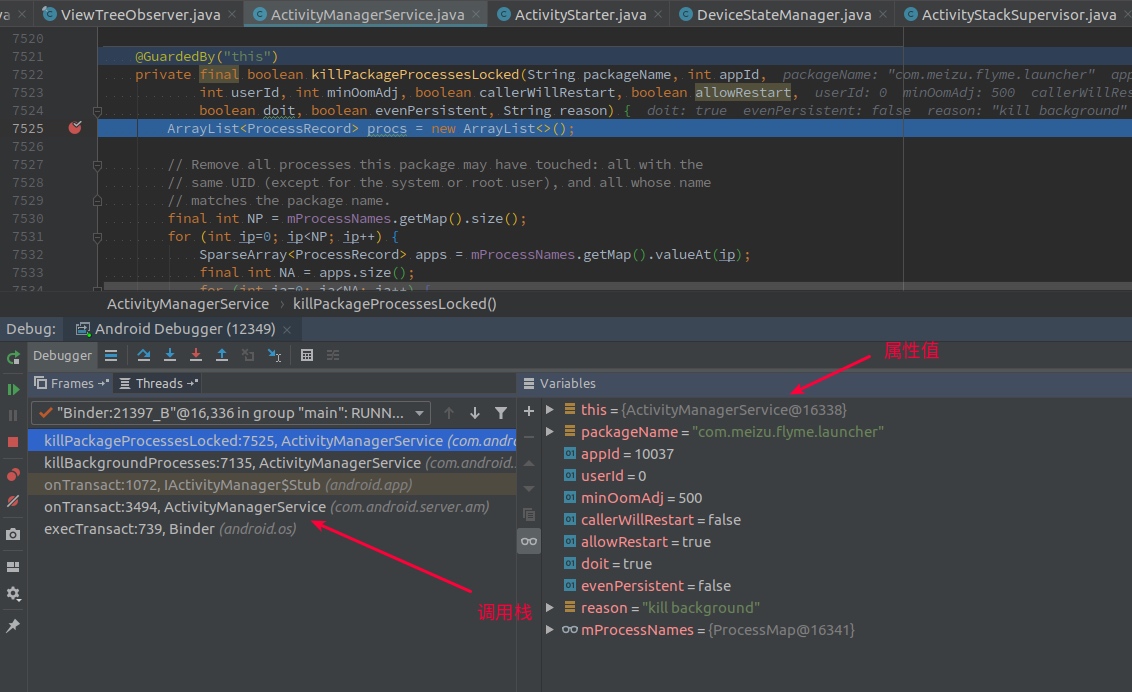The width and height of the screenshot is (1132, 692).
Task: Select previous frame up arrow
Action: 449,413
